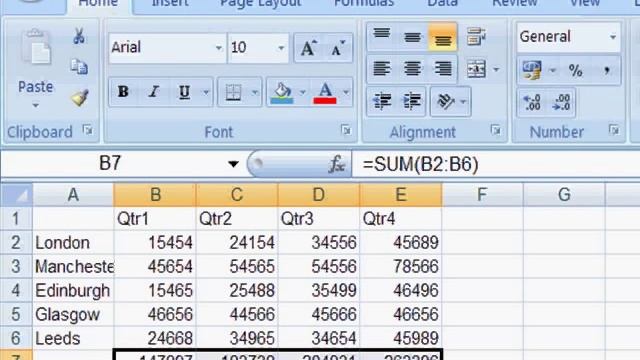
Task: Select column G header
Action: [564, 195]
